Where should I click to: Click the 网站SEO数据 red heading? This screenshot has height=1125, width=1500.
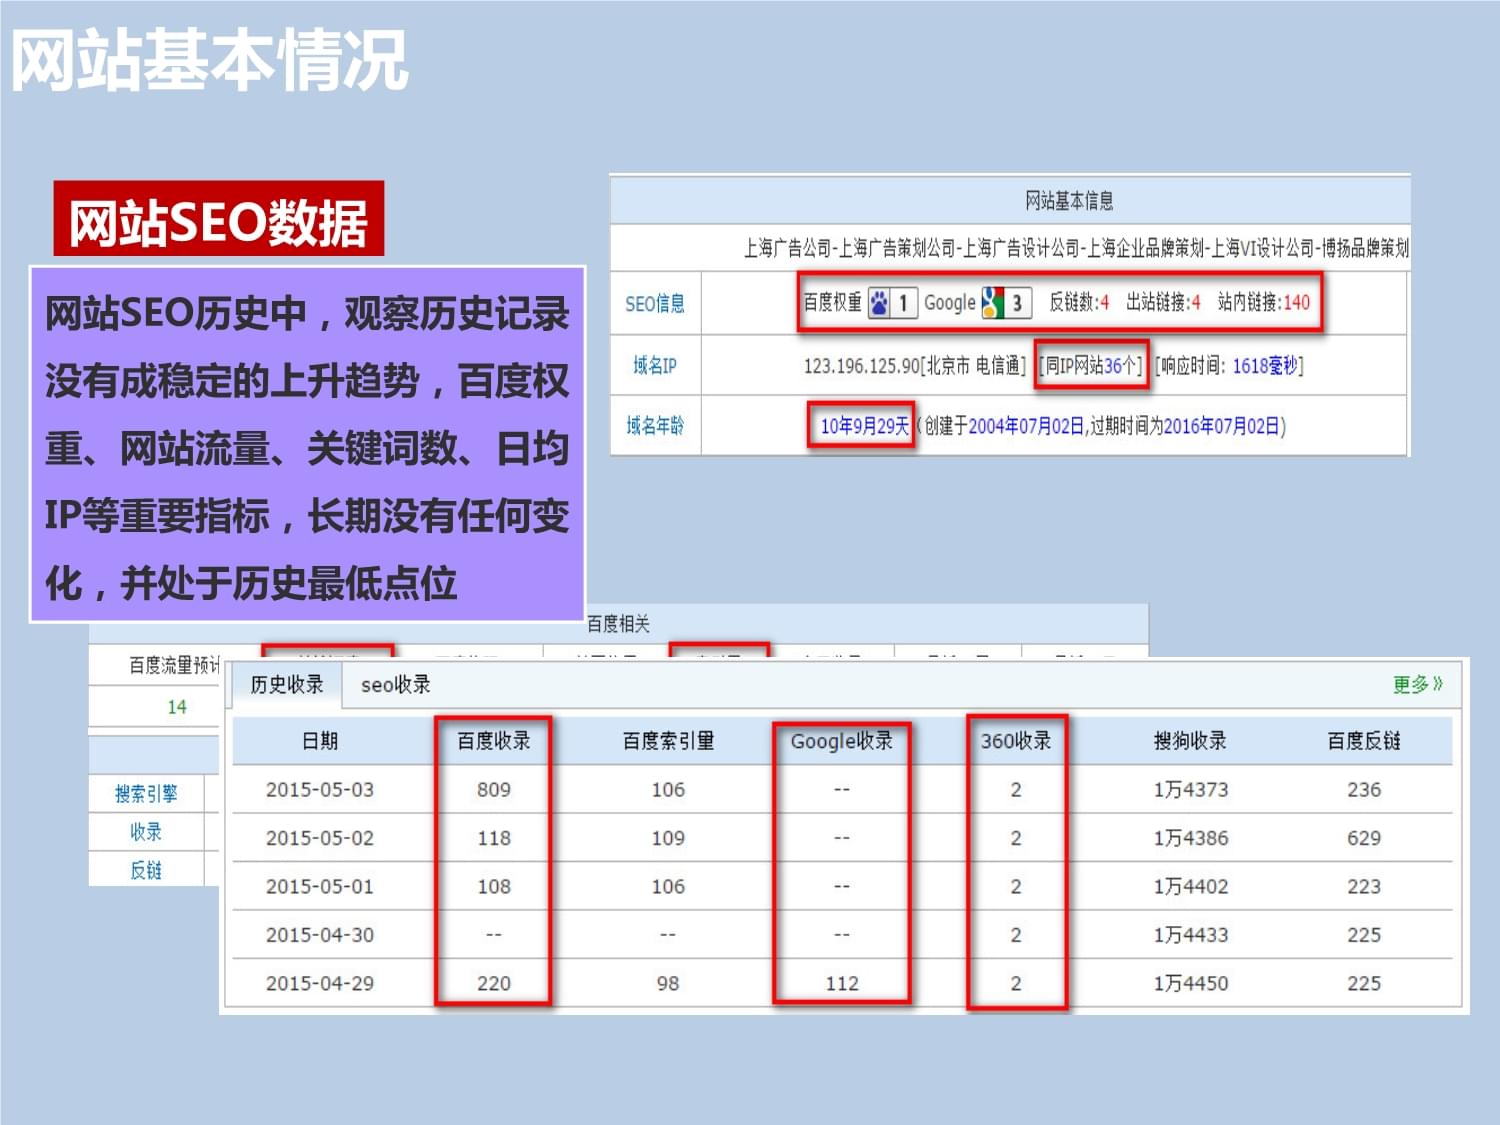tap(218, 222)
